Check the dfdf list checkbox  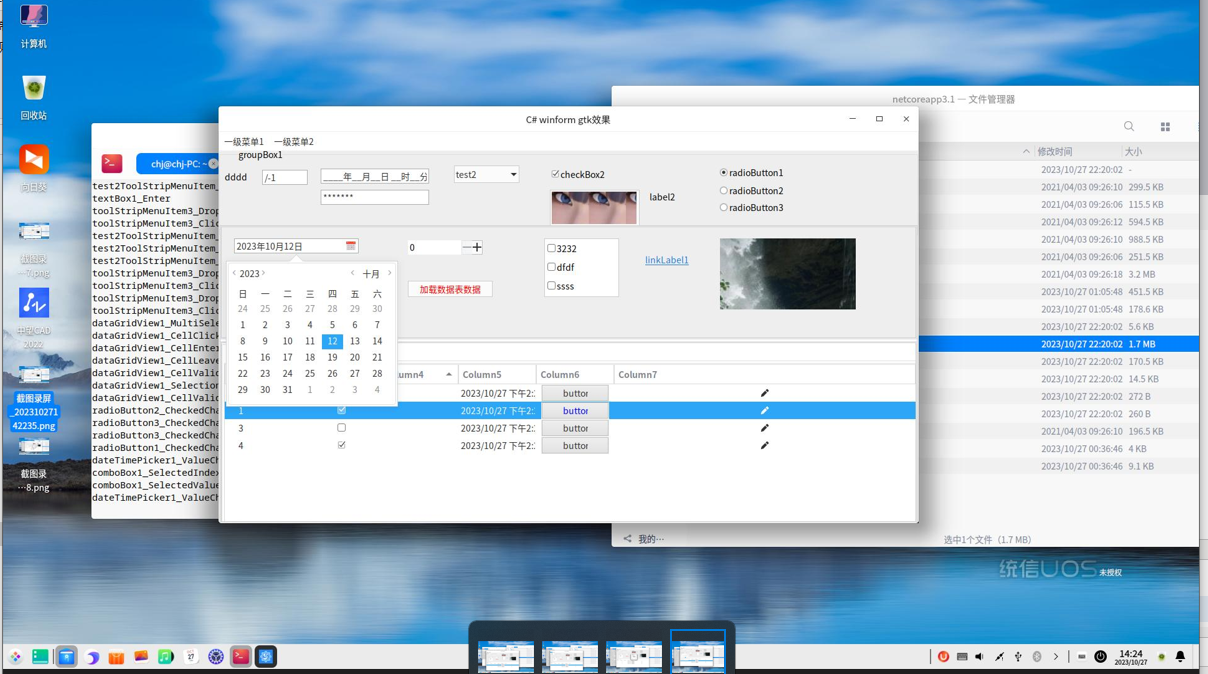coord(551,267)
